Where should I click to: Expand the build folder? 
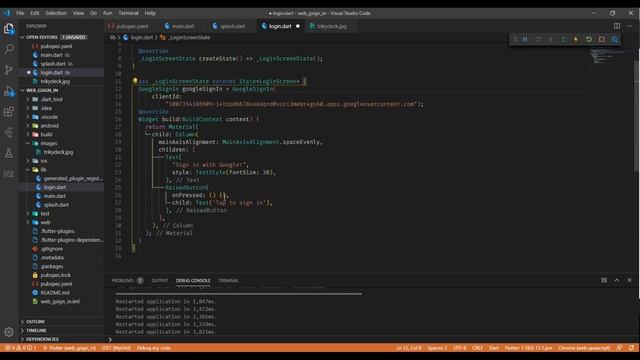[x=61, y=134]
